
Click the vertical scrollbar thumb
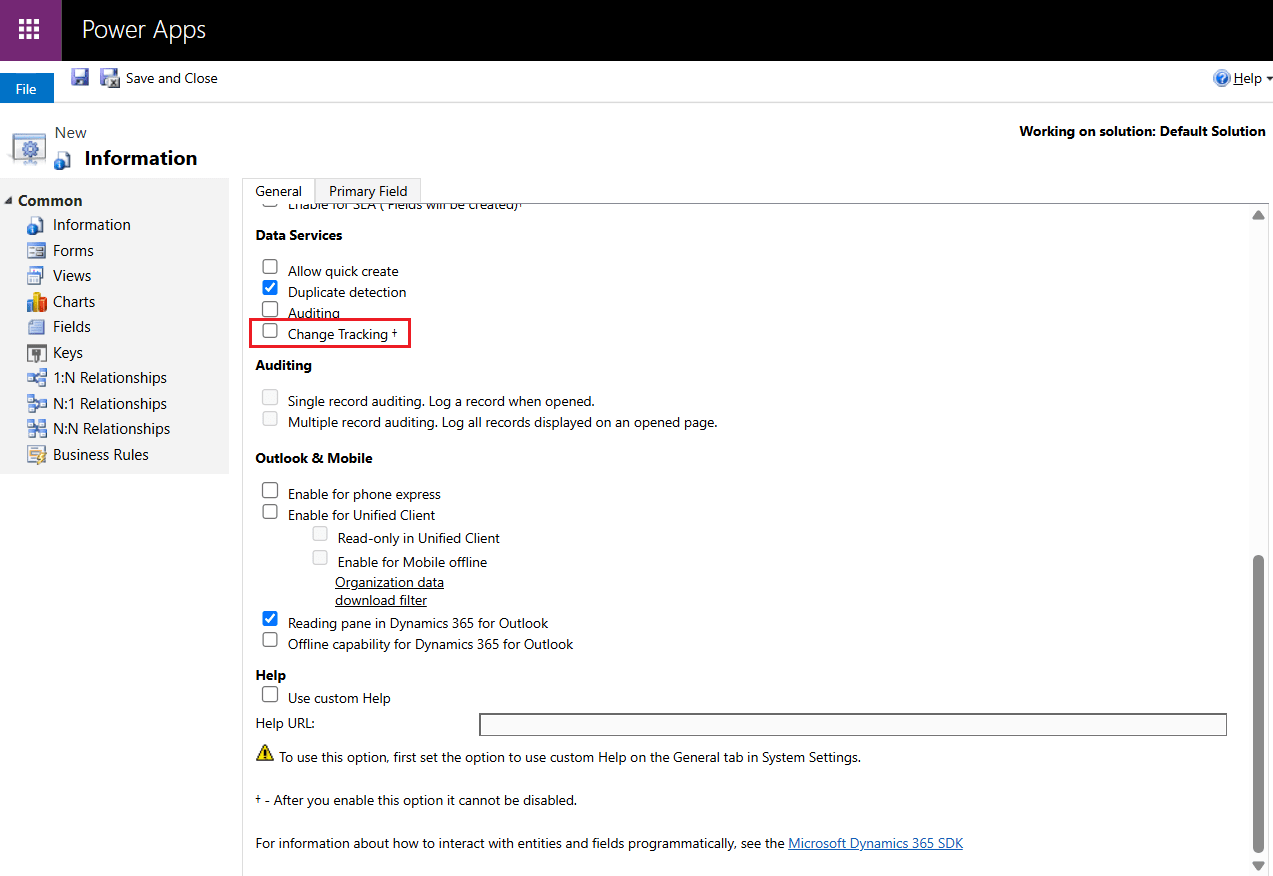[1258, 700]
